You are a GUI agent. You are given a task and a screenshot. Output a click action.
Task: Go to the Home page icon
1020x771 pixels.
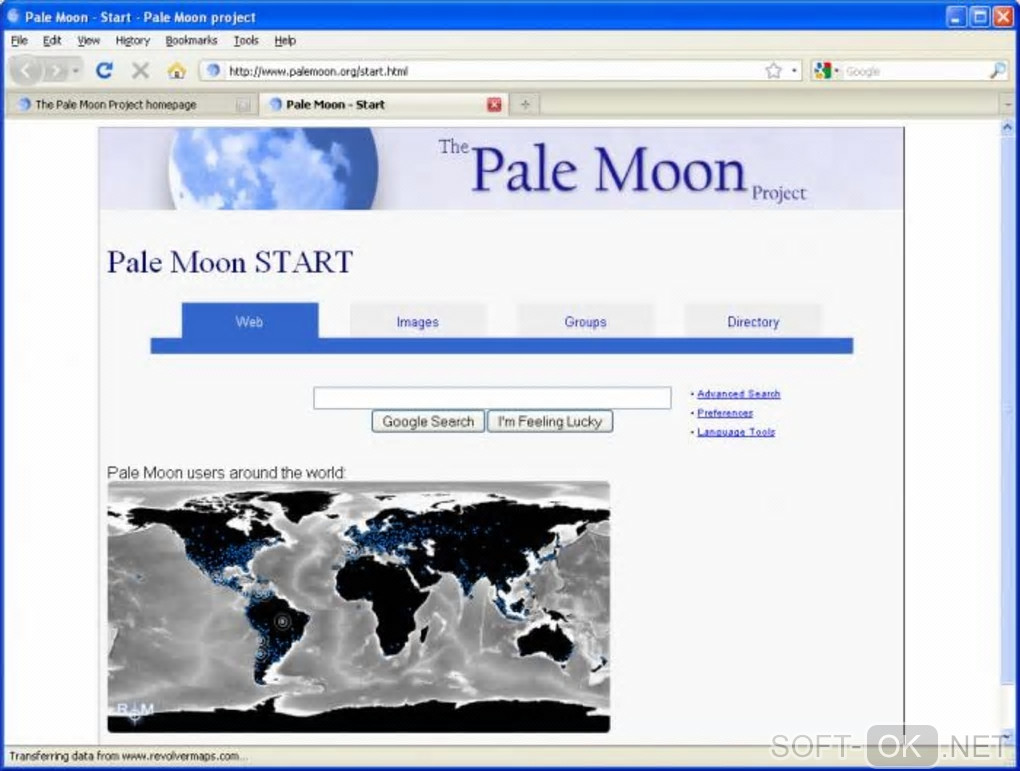coord(176,71)
